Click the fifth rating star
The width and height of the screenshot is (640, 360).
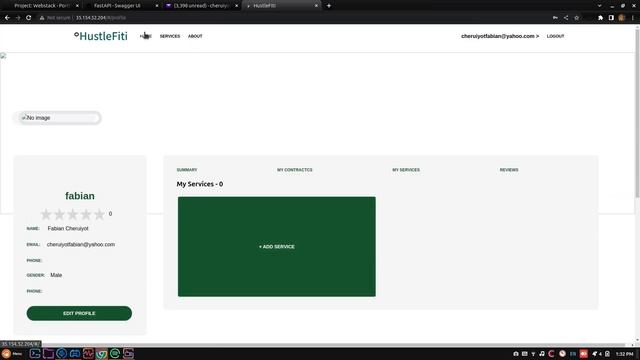[99, 214]
